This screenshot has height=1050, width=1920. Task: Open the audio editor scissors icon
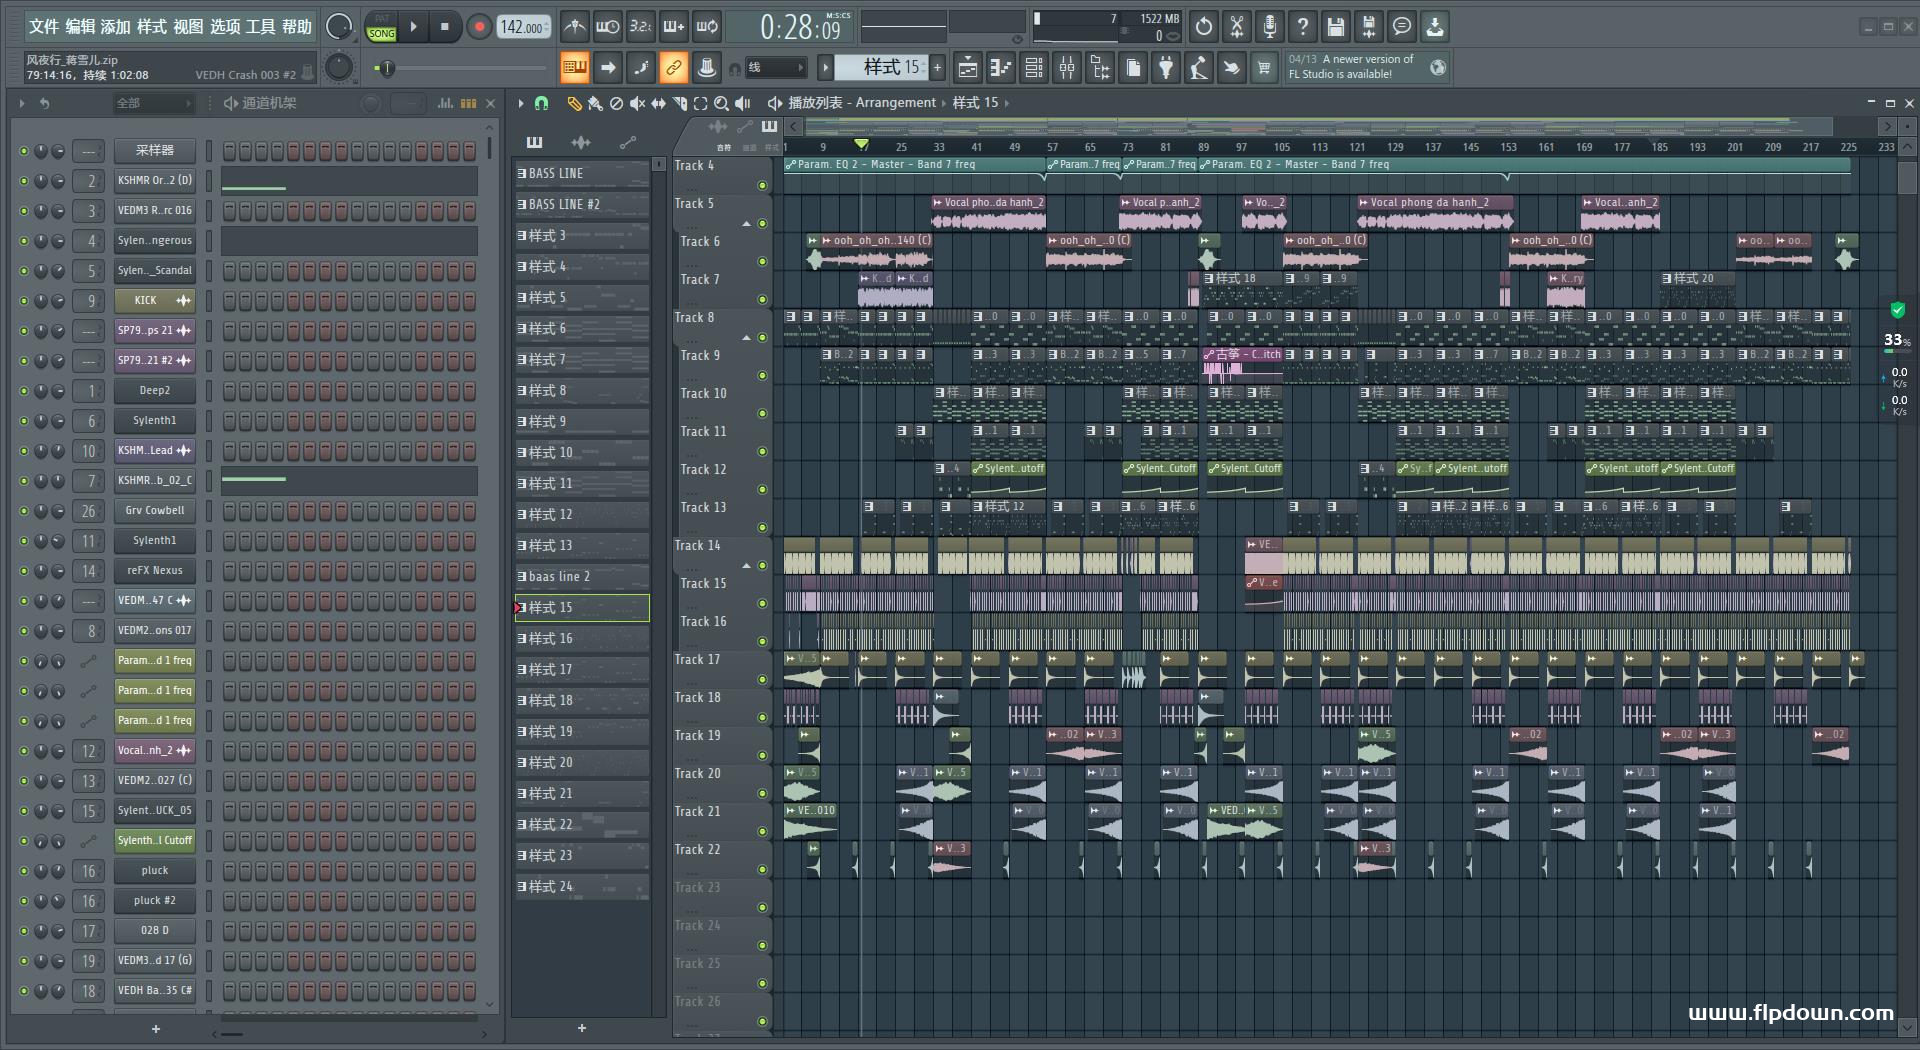[1237, 27]
